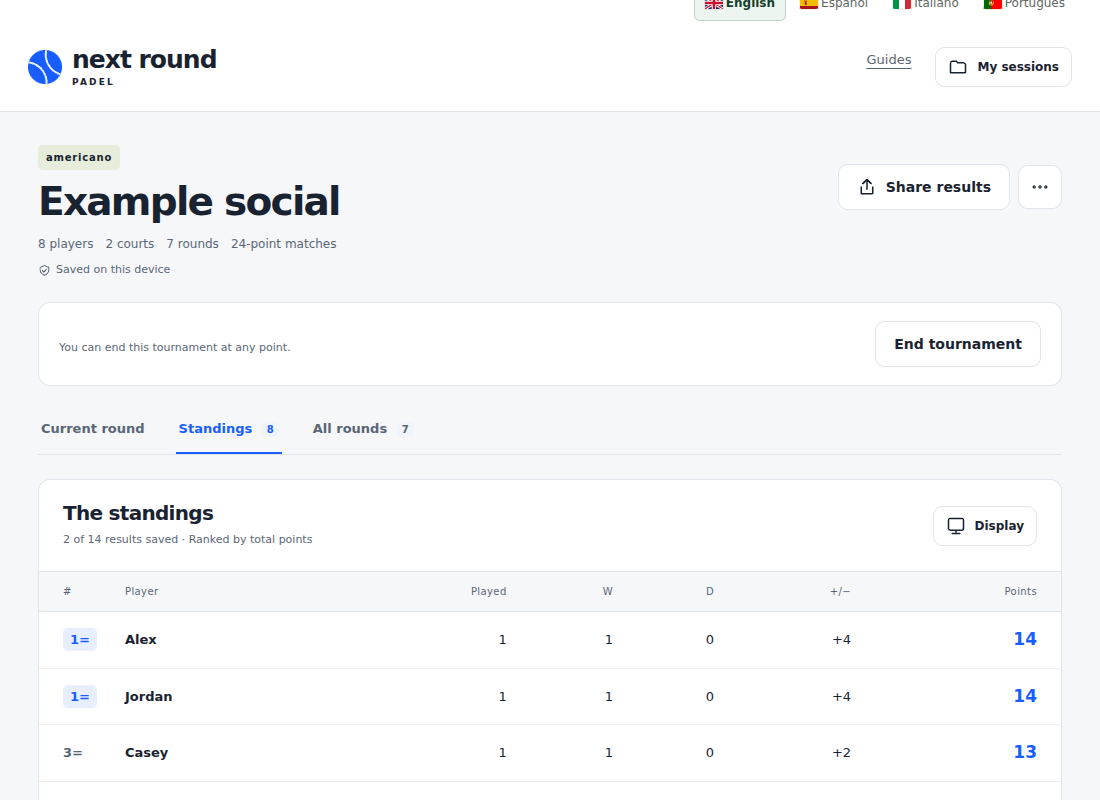Open My sessions
Viewport: 1100px width, 800px height.
point(1003,67)
